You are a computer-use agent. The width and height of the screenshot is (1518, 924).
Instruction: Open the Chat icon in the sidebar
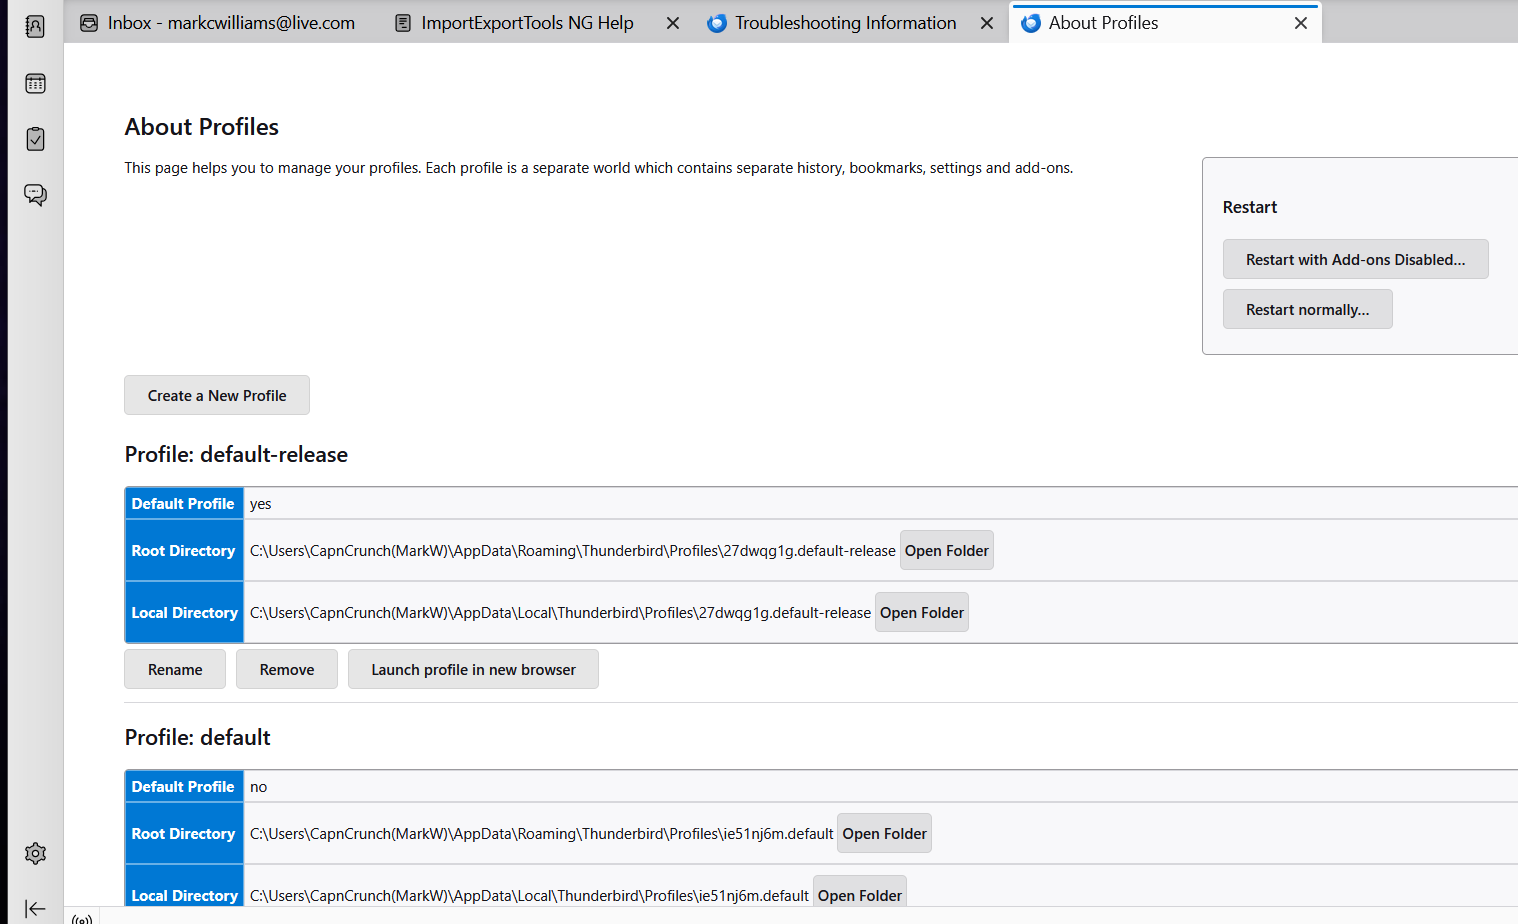pos(35,194)
